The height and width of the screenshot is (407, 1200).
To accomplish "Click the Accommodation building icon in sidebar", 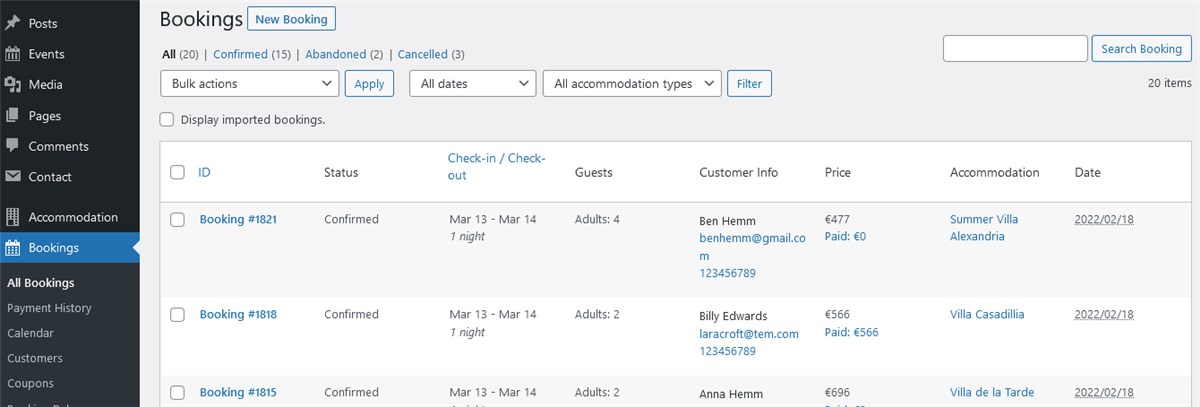I will [13, 217].
